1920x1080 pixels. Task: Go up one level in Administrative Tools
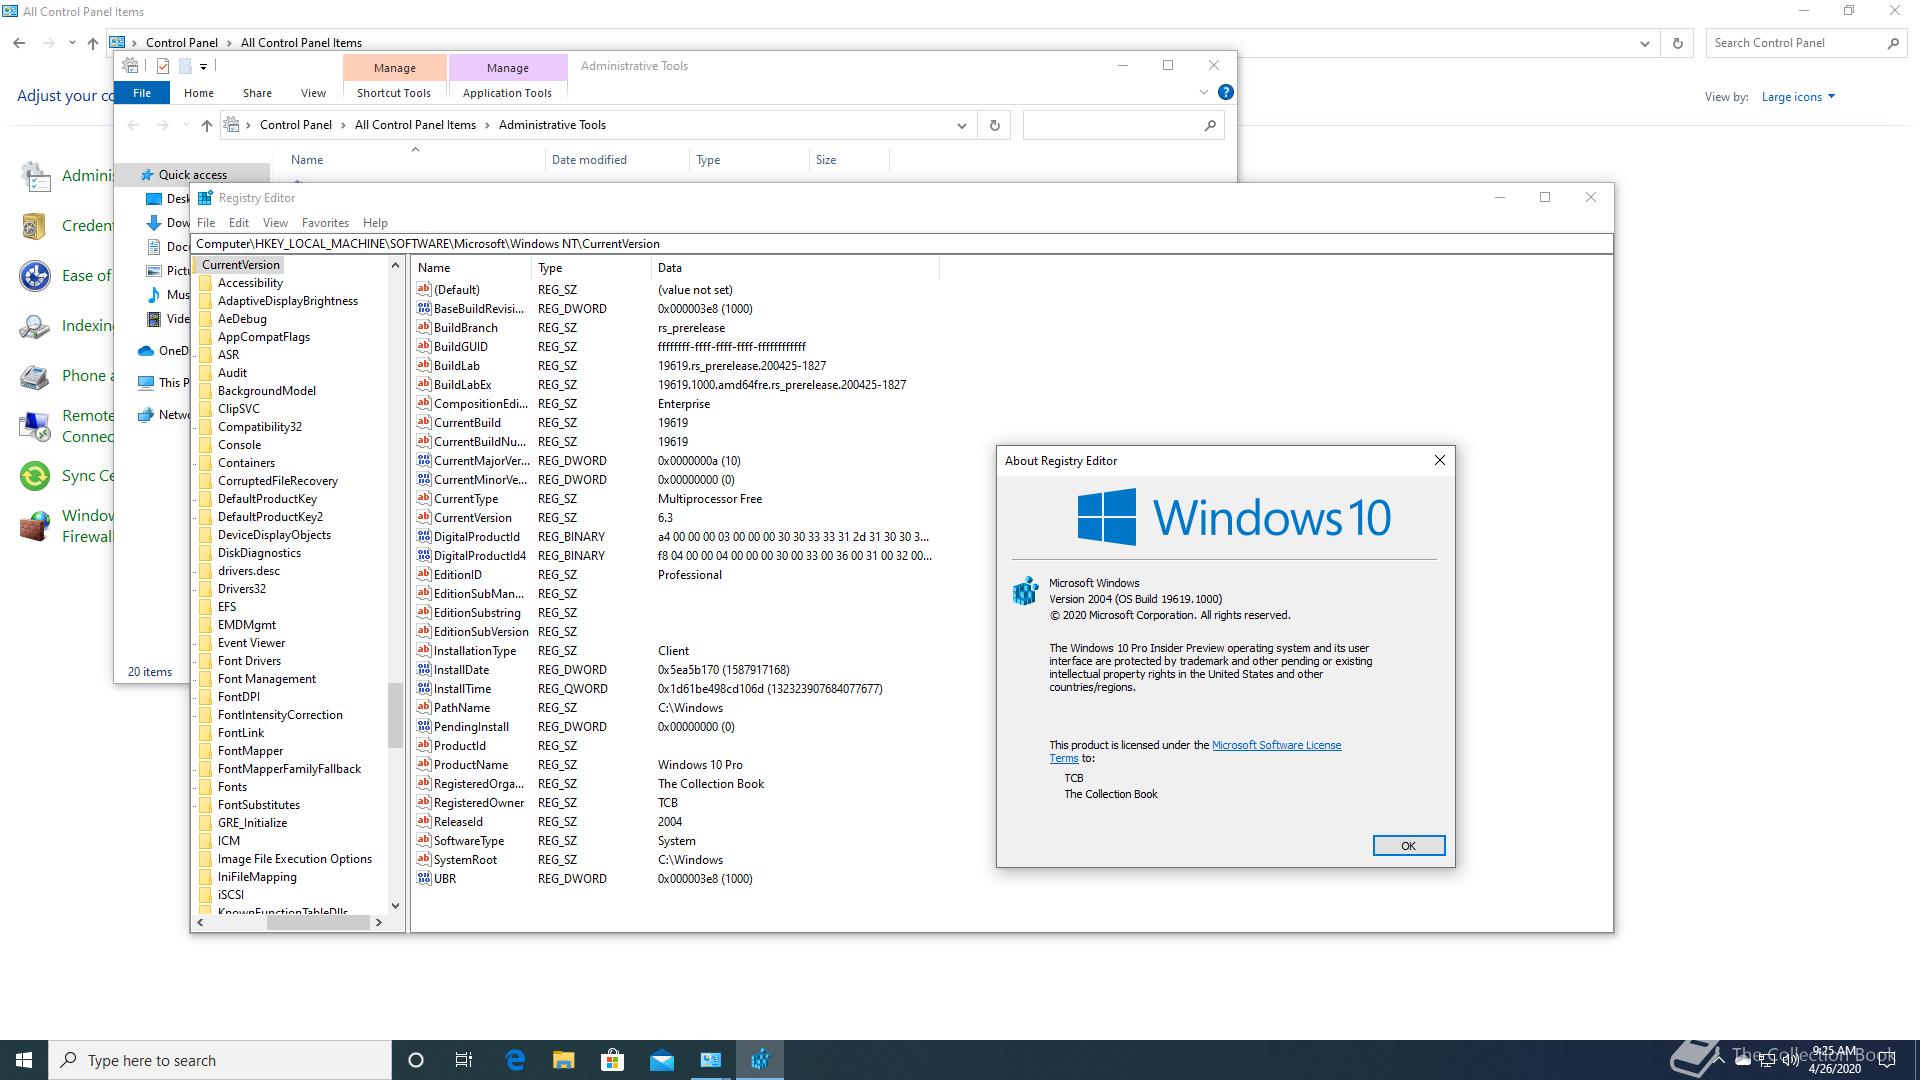pos(207,125)
